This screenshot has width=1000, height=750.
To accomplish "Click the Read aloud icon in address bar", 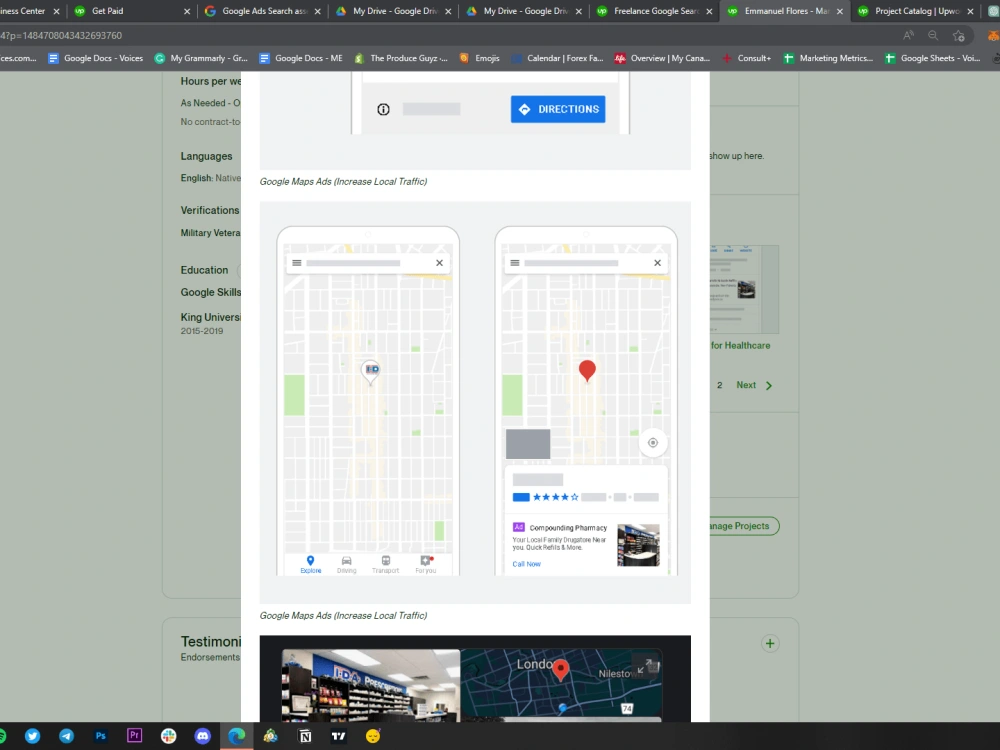I will 908,36.
